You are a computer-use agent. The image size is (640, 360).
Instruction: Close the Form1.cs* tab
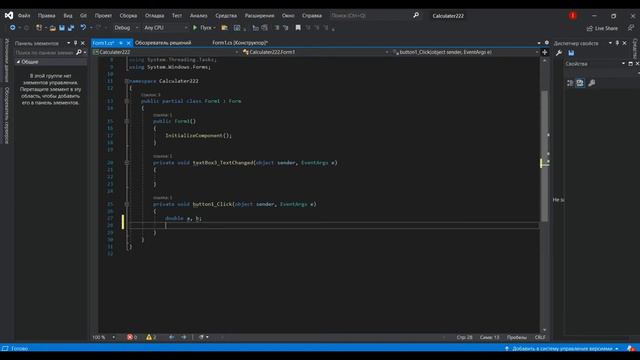pyautogui.click(x=129, y=43)
